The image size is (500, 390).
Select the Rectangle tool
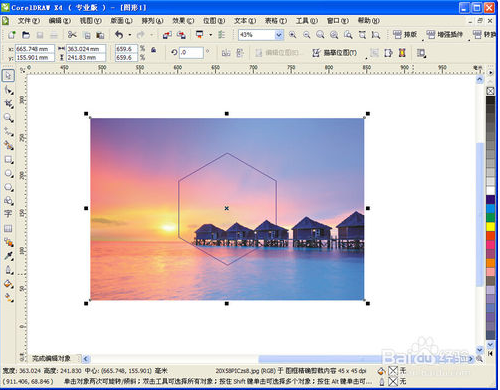click(8, 159)
